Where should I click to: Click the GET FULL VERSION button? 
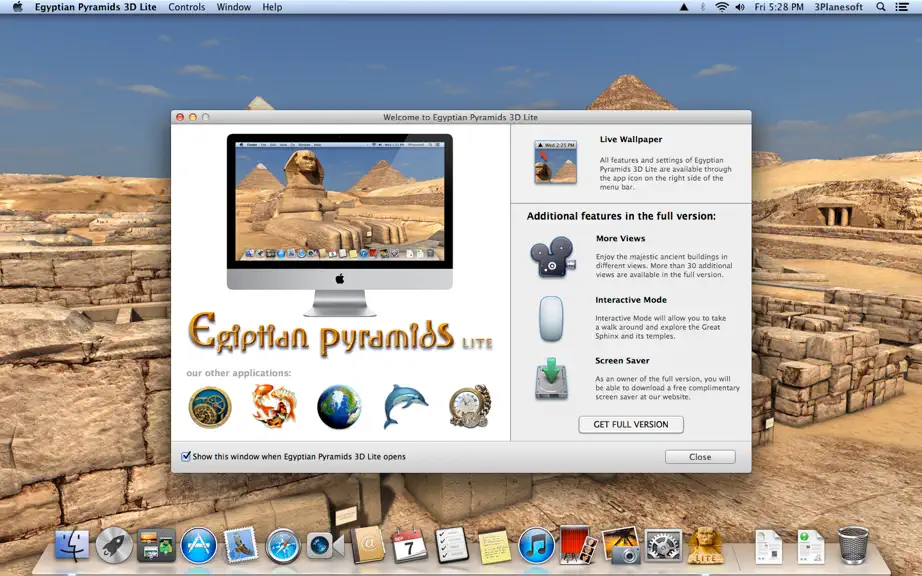[631, 424]
